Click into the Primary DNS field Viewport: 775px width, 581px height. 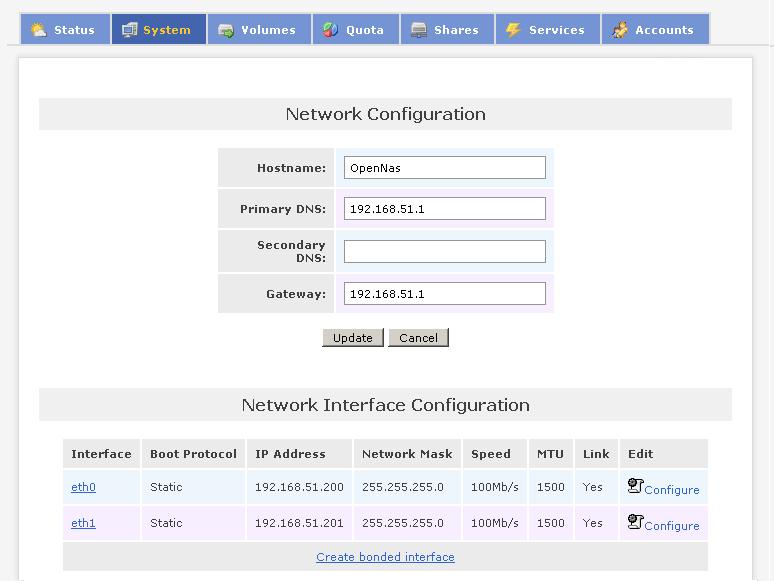[444, 209]
